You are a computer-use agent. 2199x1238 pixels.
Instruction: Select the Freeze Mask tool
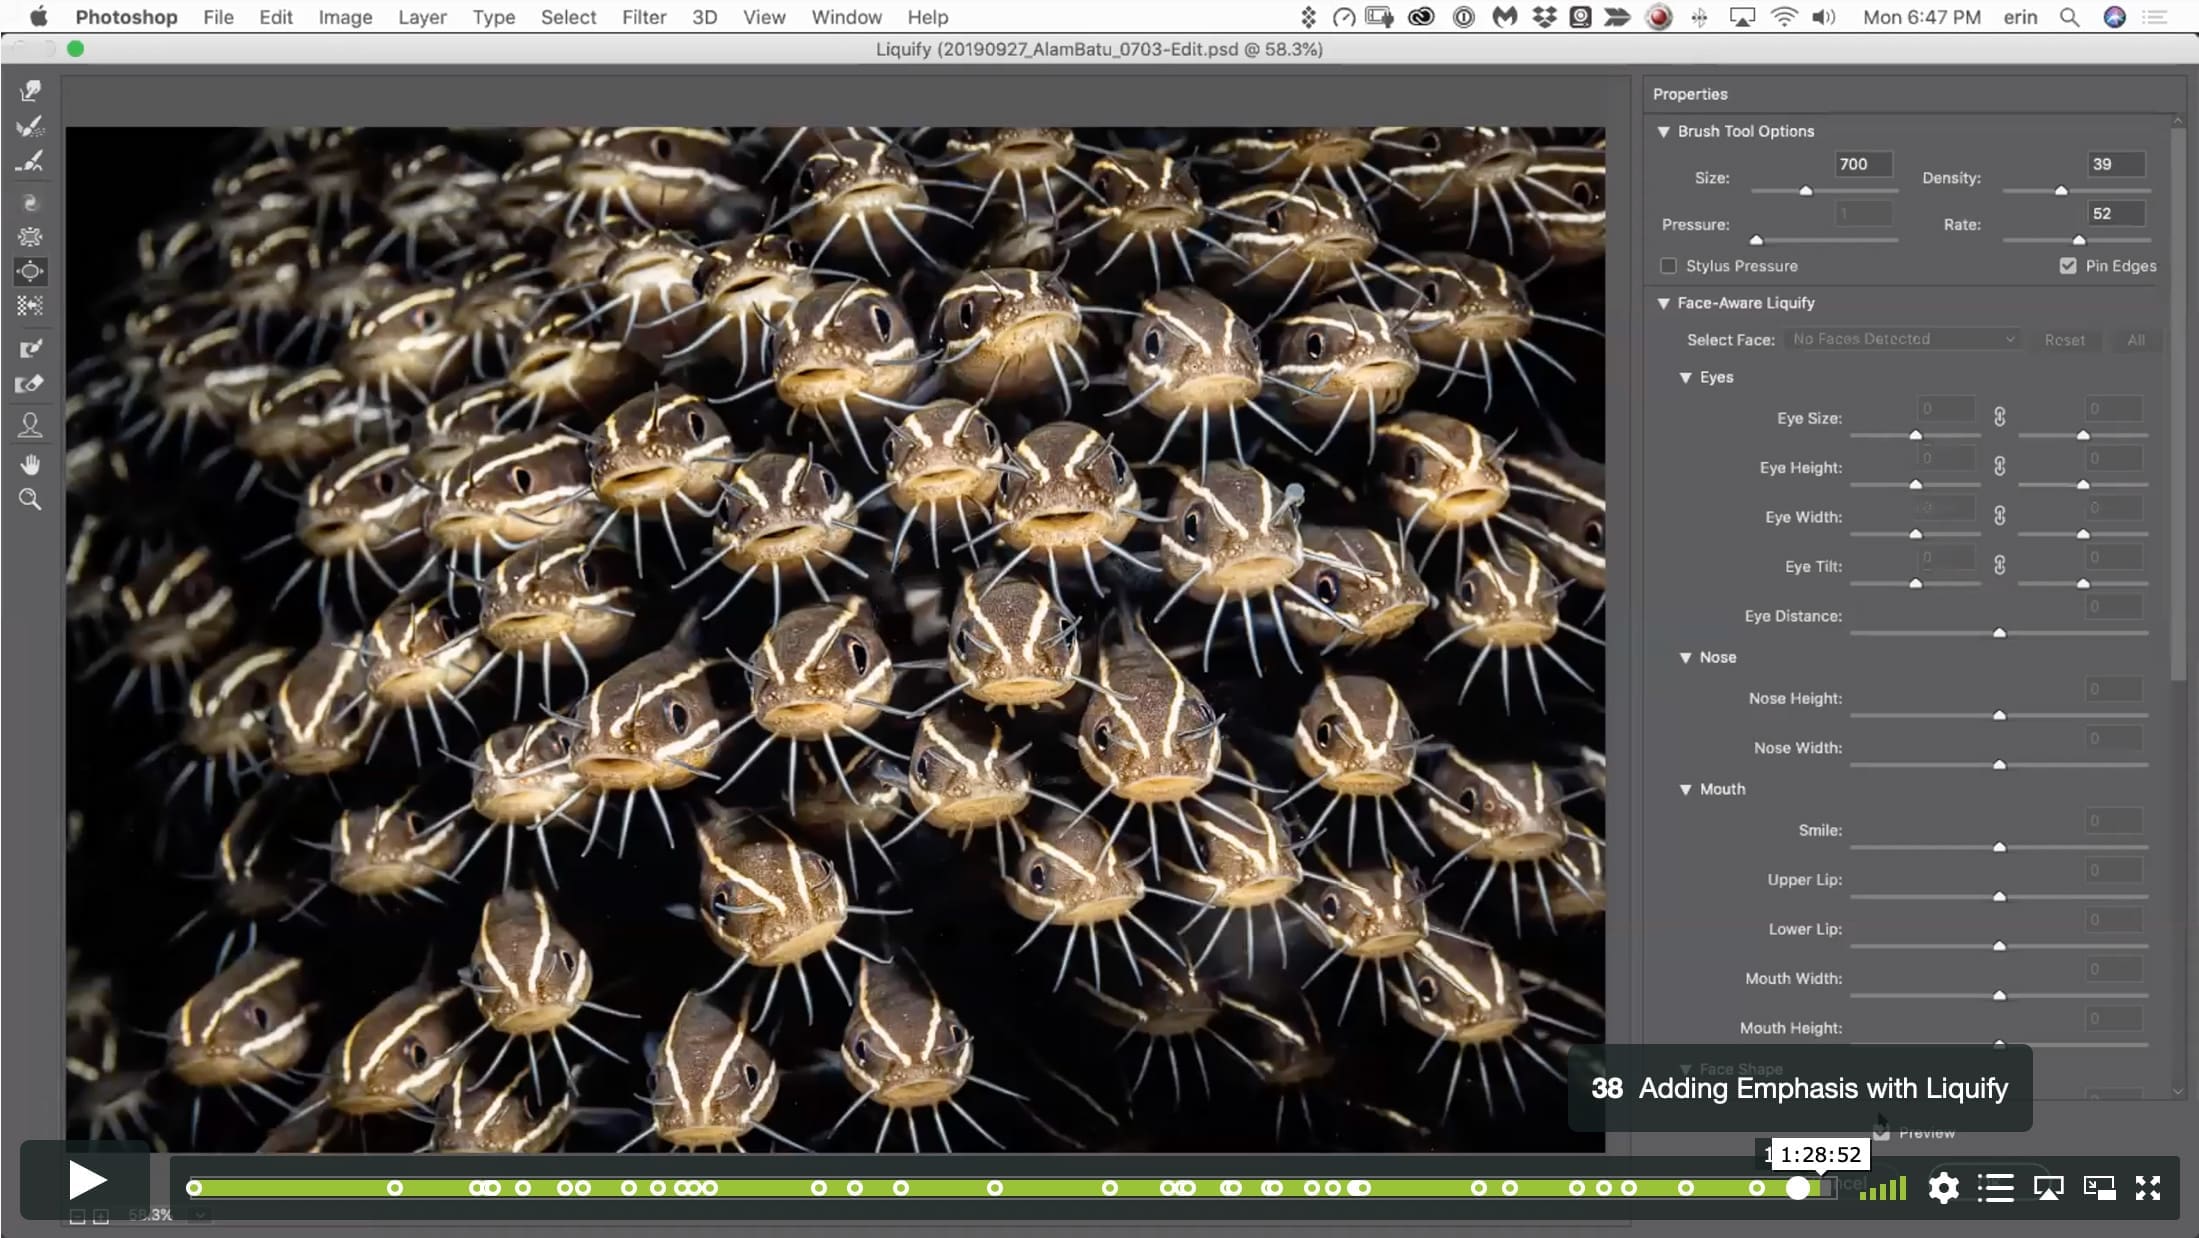point(30,348)
